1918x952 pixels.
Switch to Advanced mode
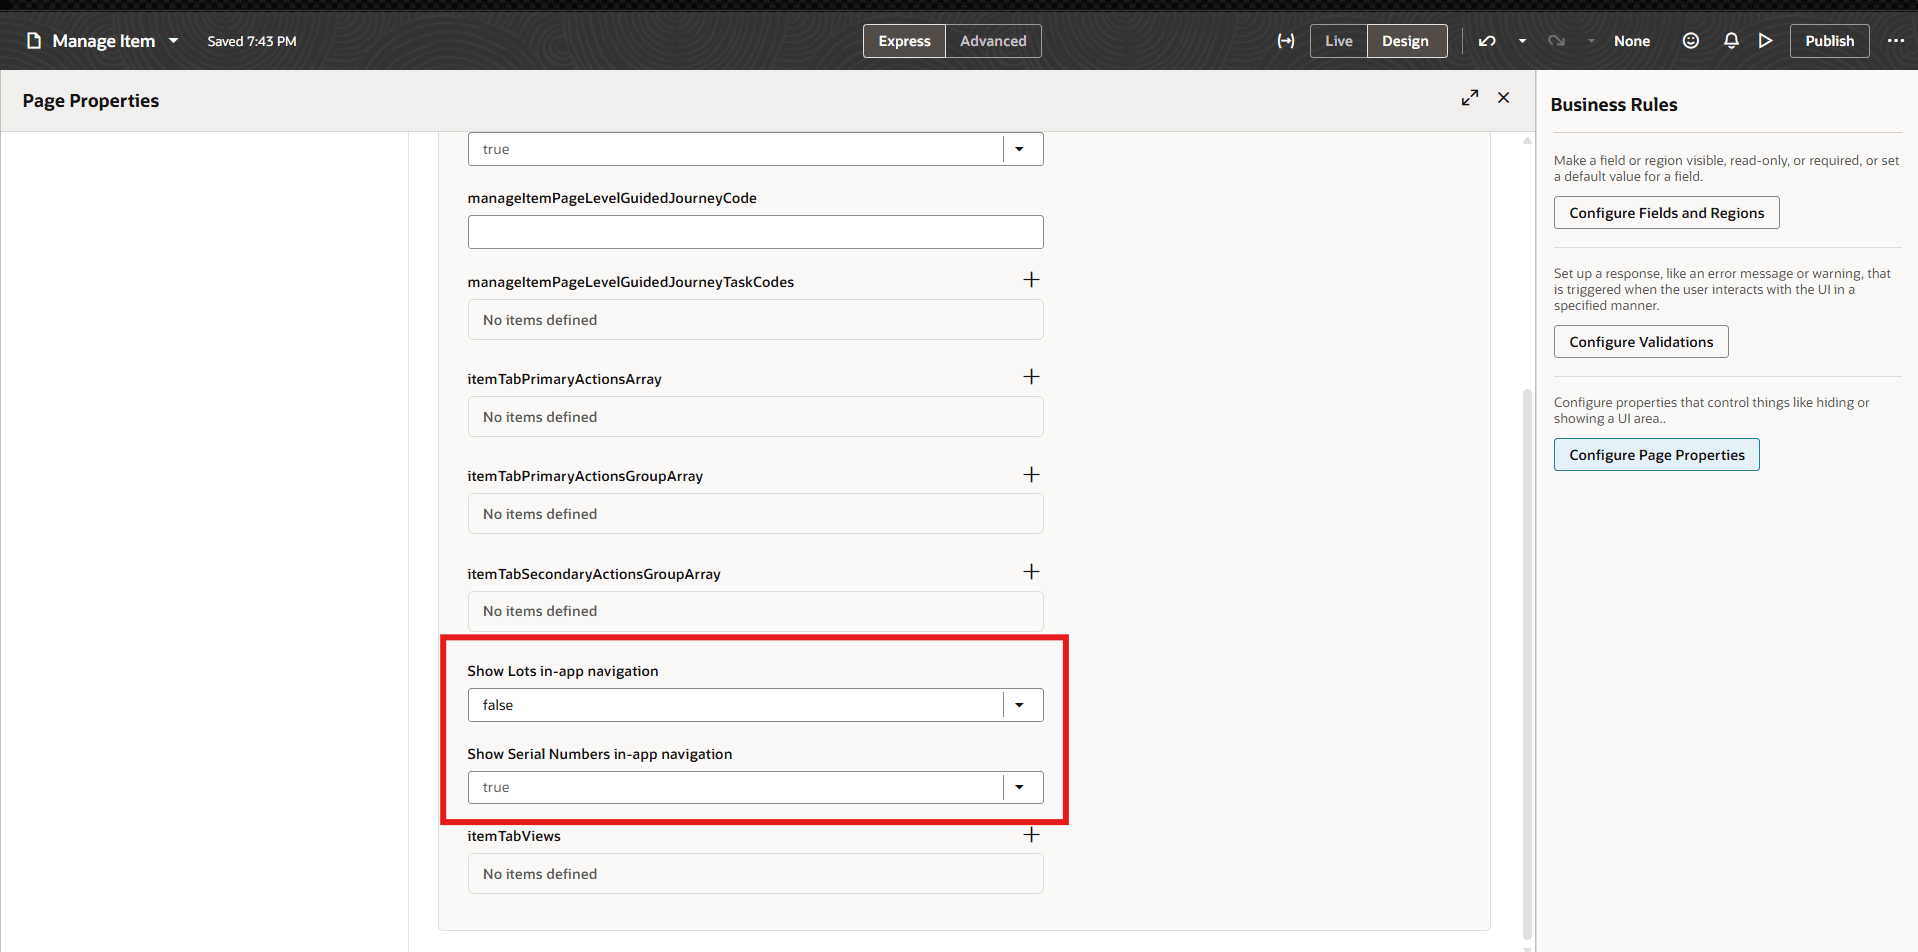click(x=992, y=41)
